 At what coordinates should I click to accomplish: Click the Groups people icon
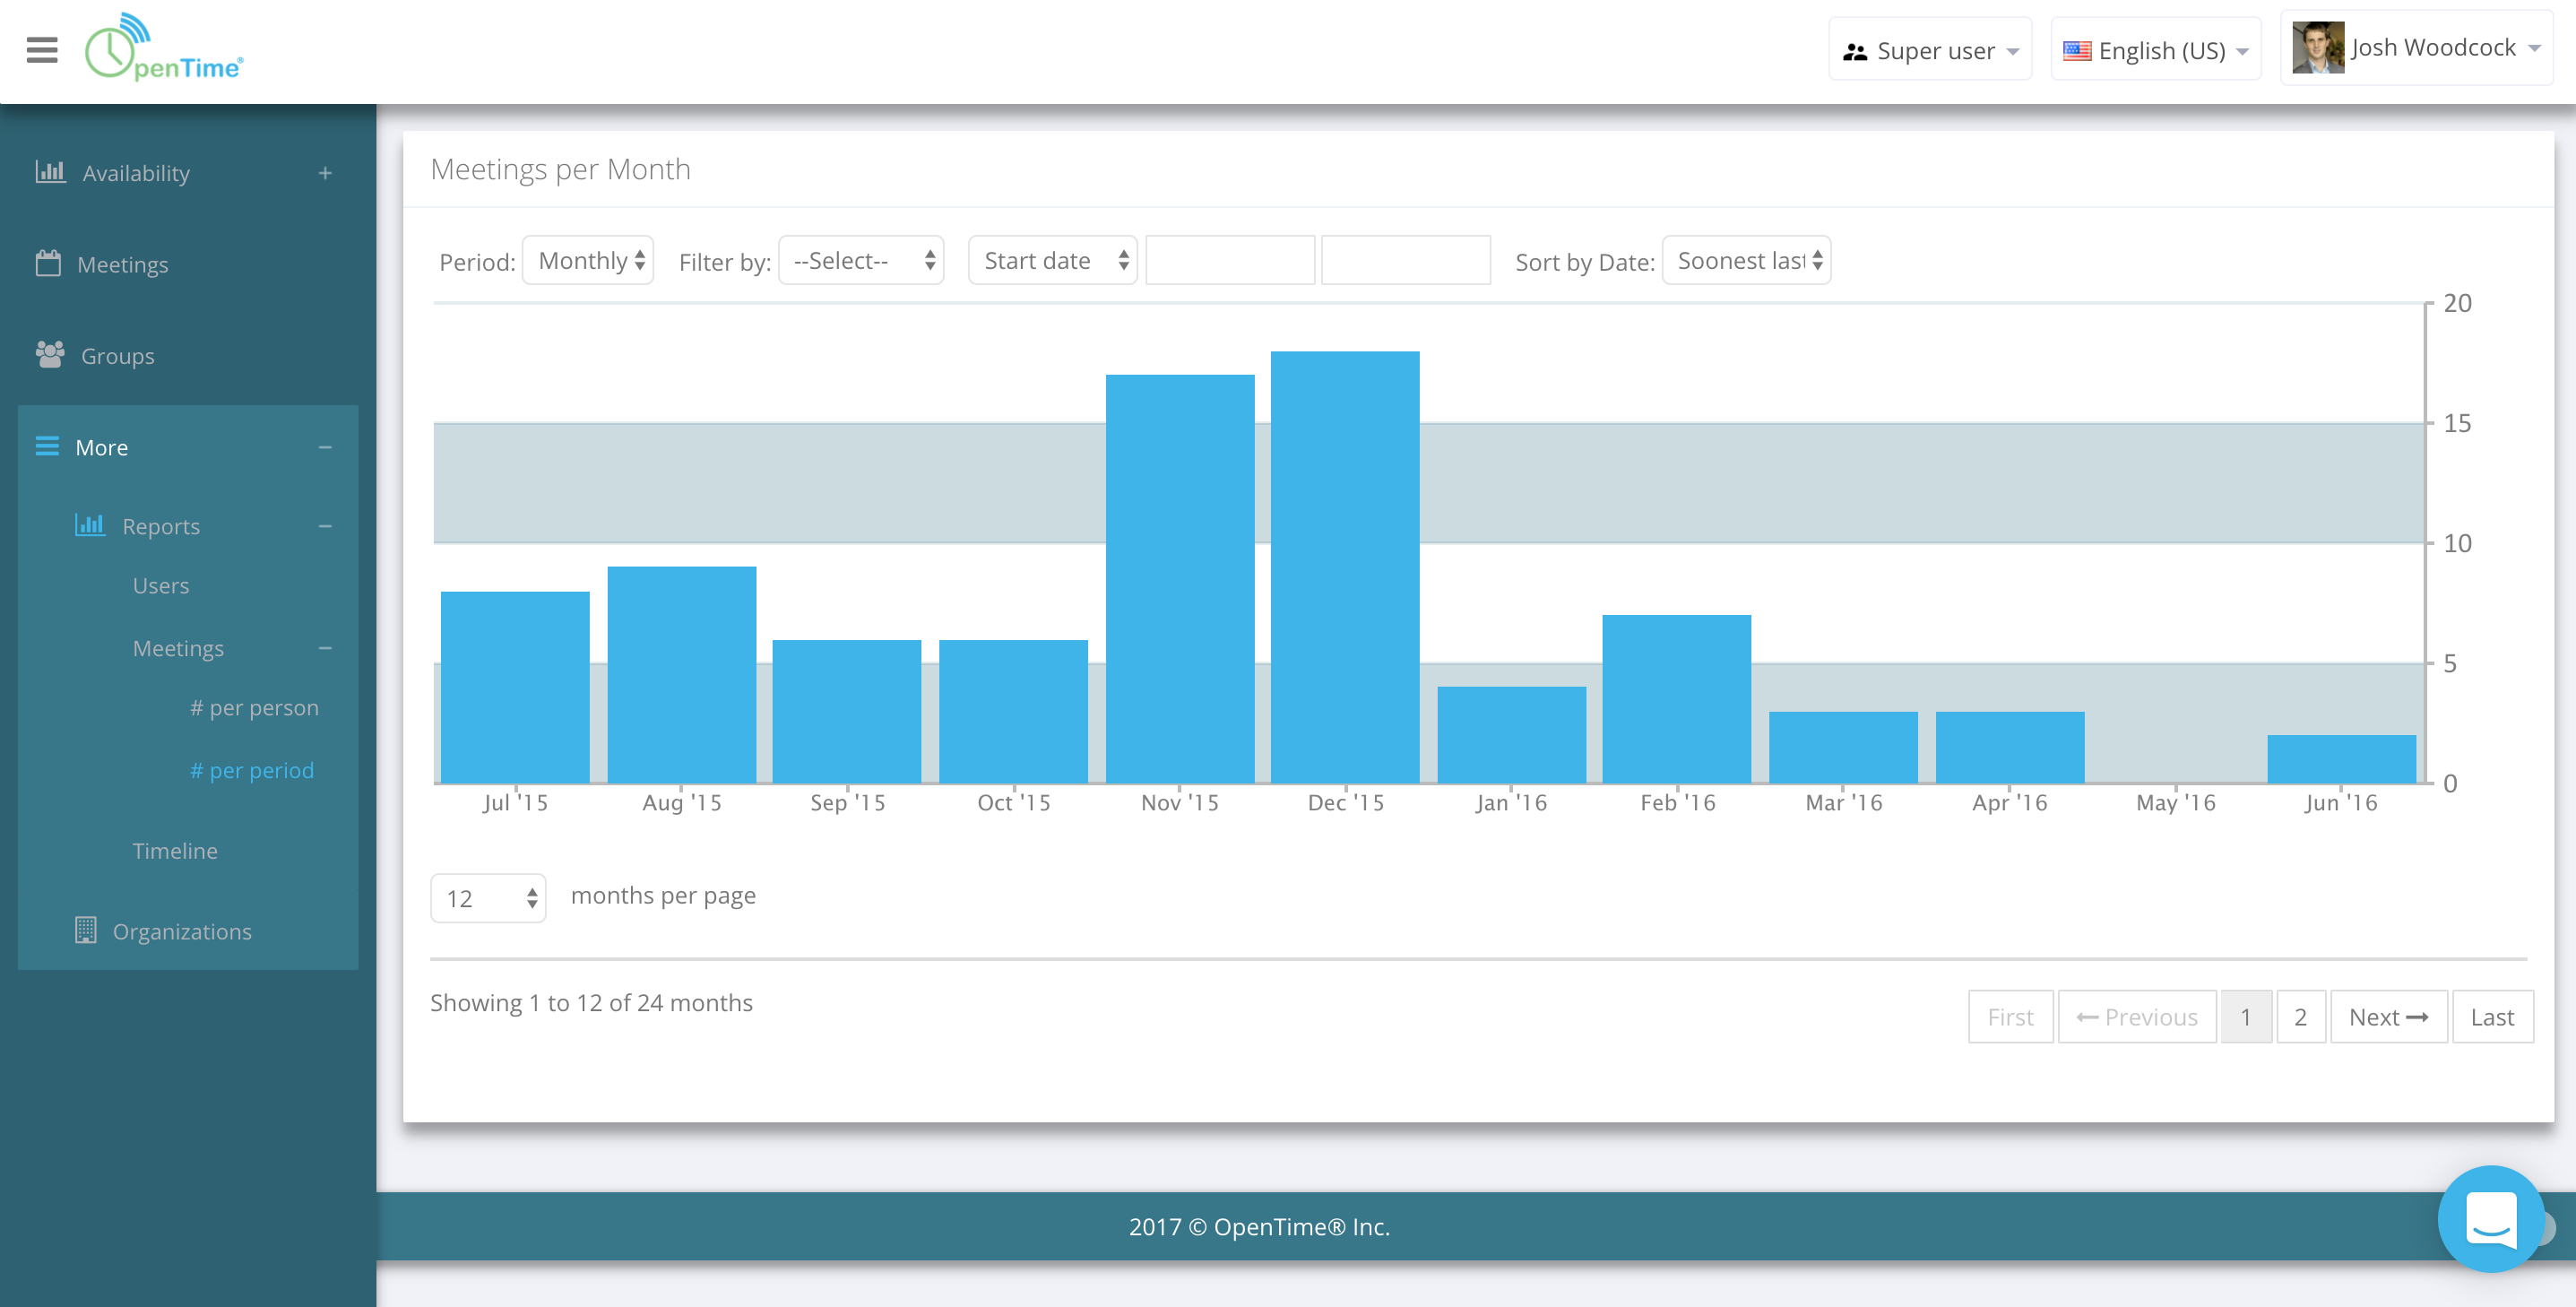[50, 354]
